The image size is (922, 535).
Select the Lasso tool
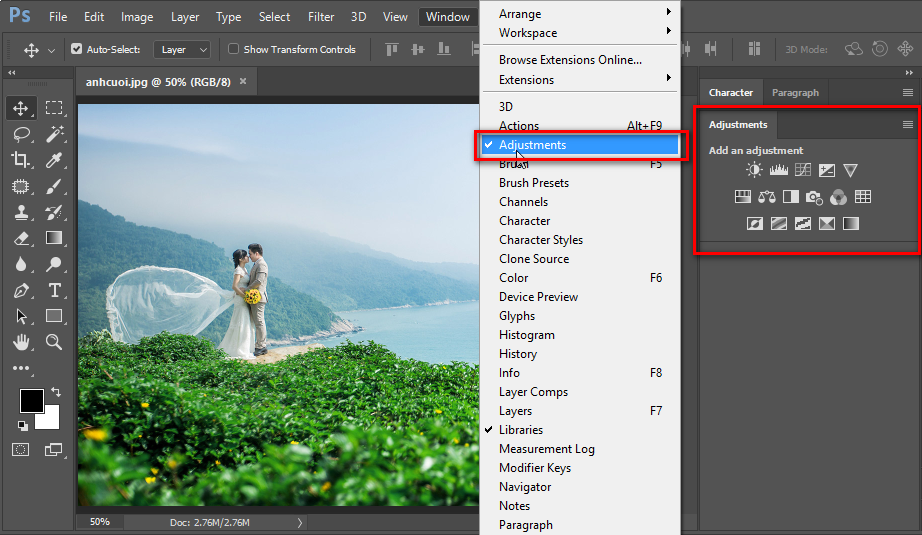[21, 134]
